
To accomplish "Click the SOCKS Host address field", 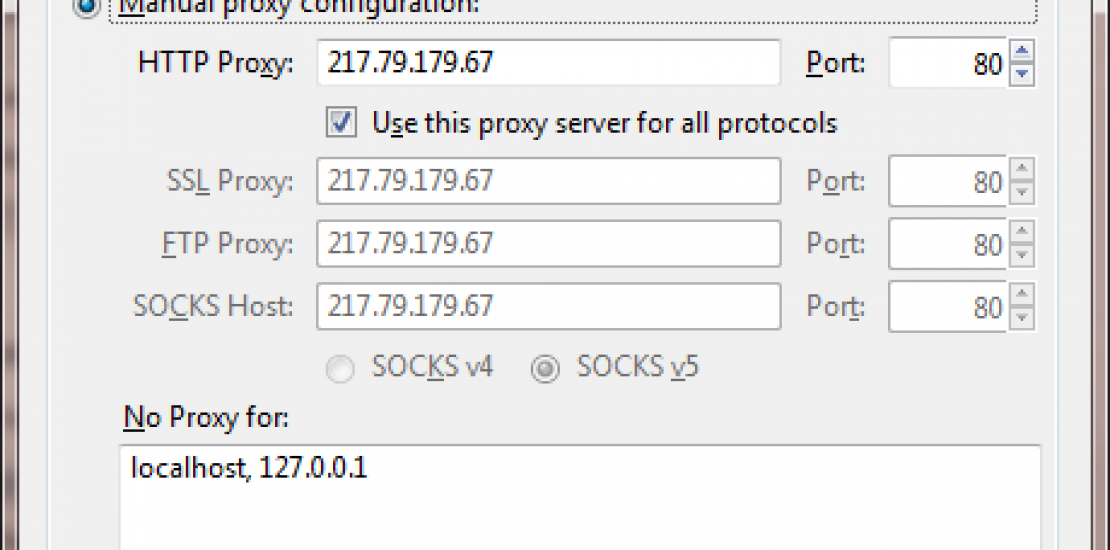I will coord(548,305).
